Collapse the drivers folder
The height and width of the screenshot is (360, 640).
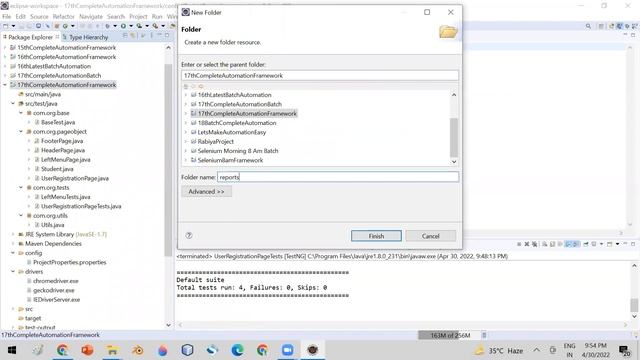13,271
